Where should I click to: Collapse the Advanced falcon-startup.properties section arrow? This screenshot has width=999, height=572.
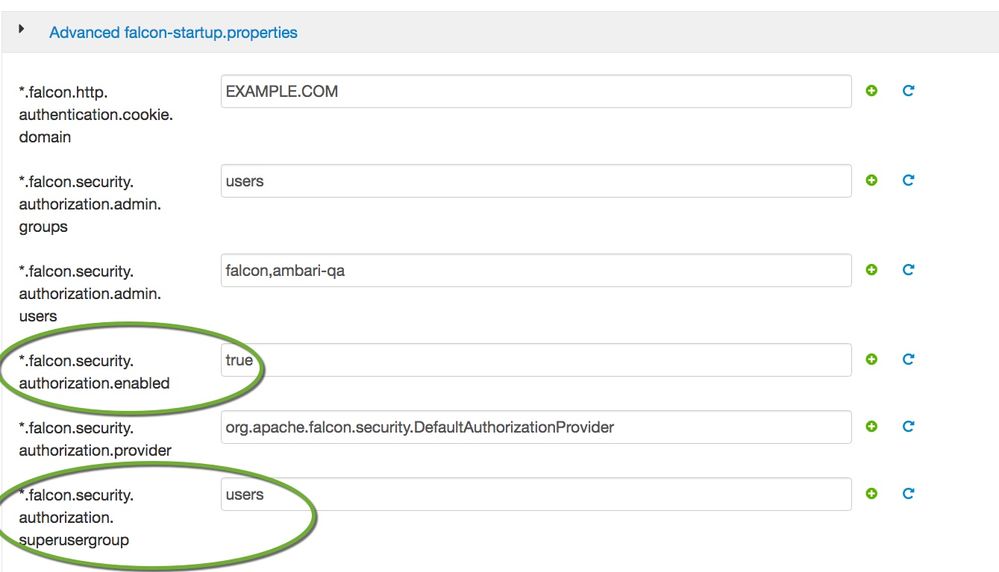pos(22,31)
